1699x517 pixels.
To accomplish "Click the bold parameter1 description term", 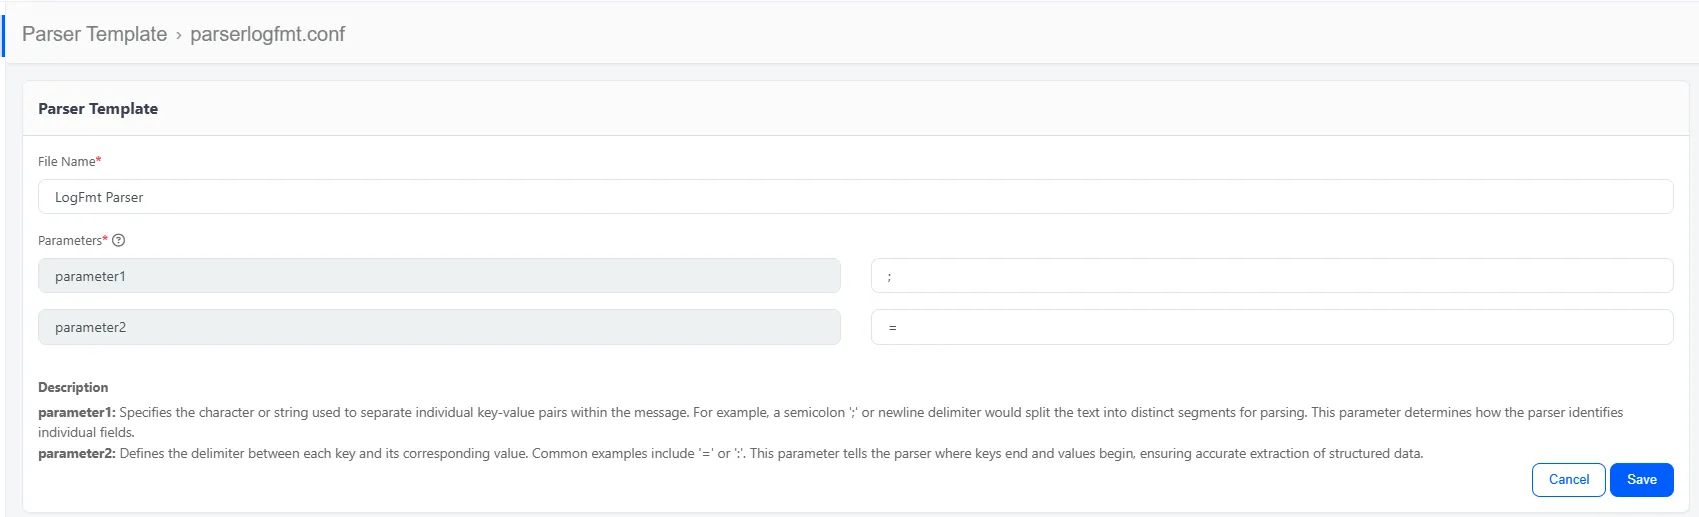I will tap(77, 412).
